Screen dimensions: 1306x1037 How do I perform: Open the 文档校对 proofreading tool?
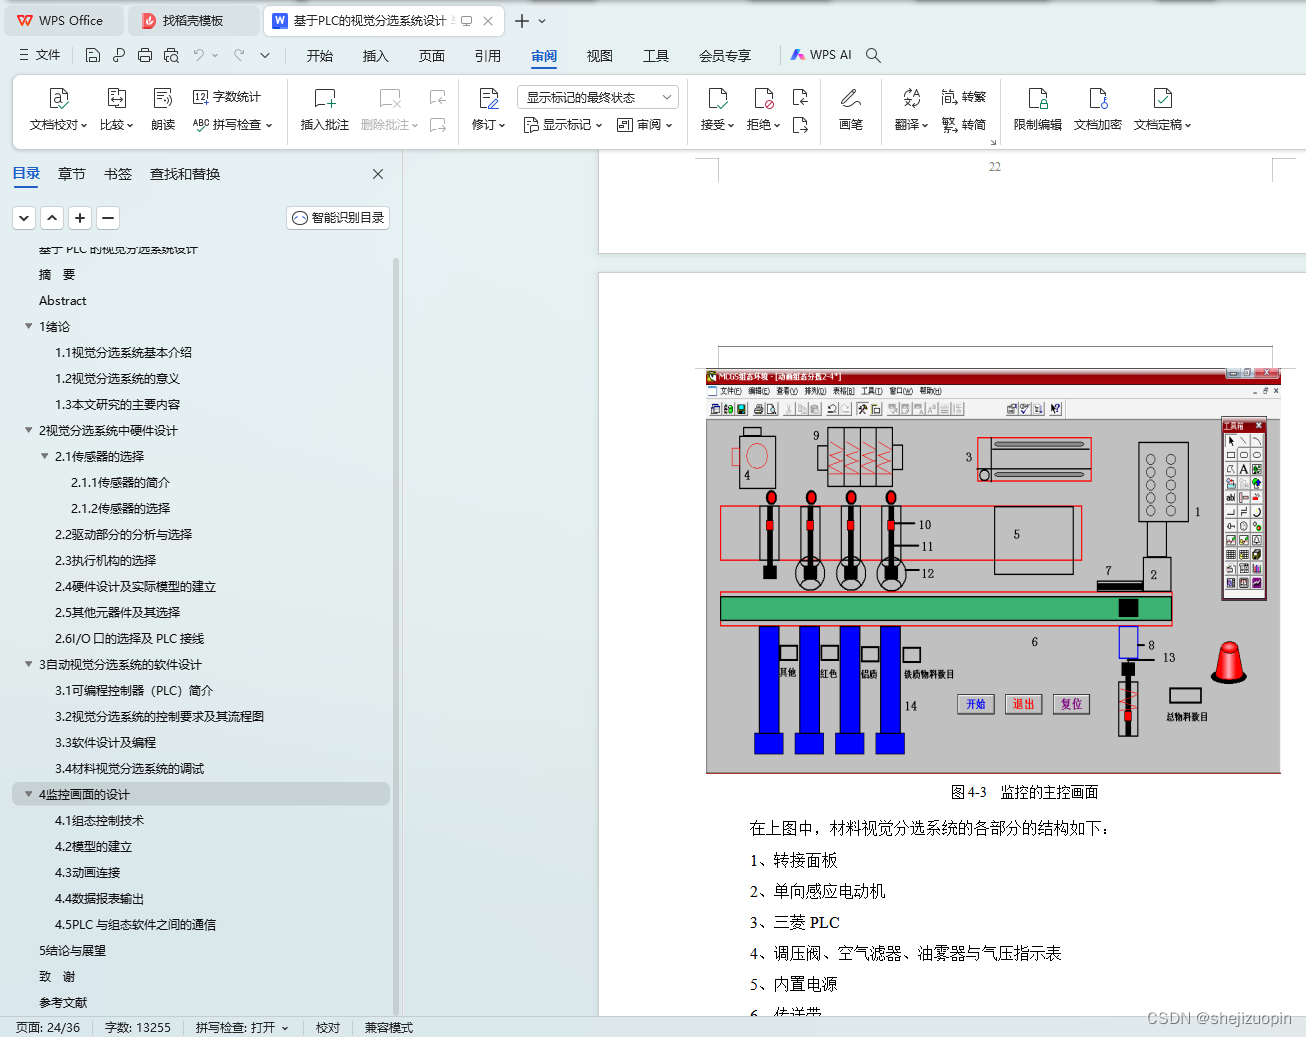(58, 110)
